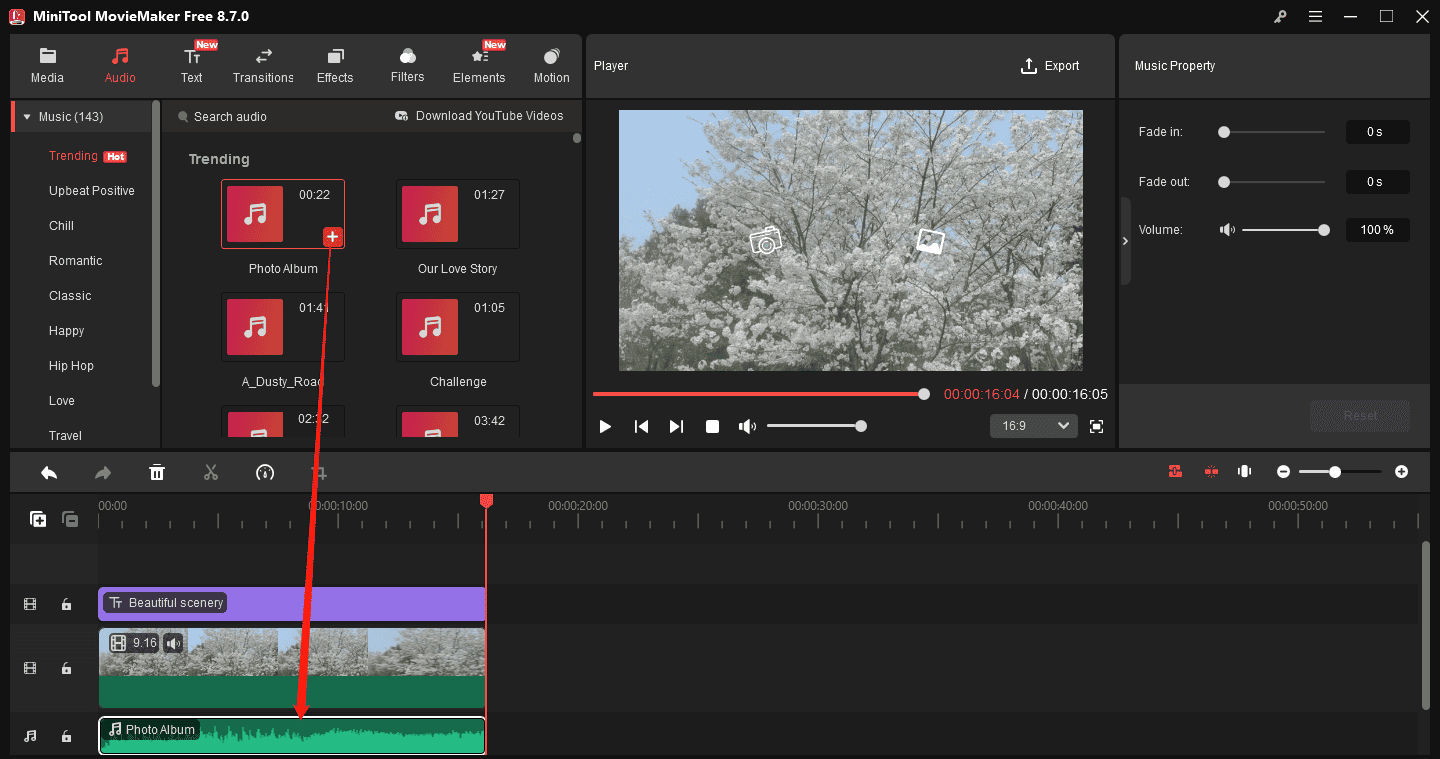This screenshot has width=1440, height=759.
Task: Select the Classic music category
Action: [x=70, y=296]
